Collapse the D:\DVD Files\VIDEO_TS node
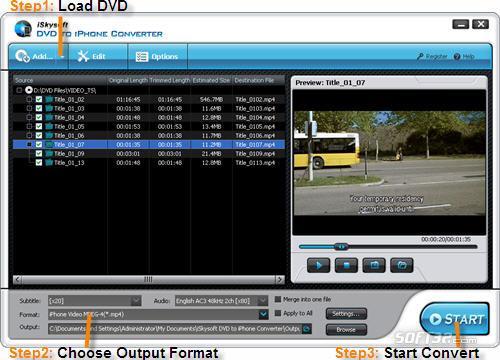 [x=19, y=90]
